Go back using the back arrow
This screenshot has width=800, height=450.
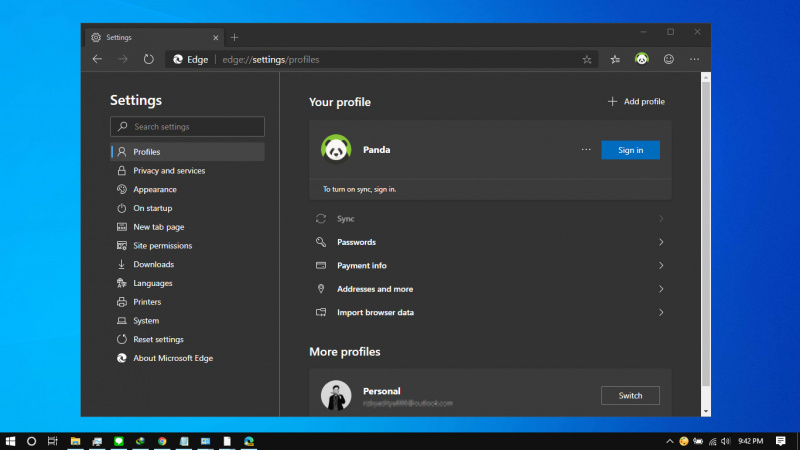(x=97, y=59)
